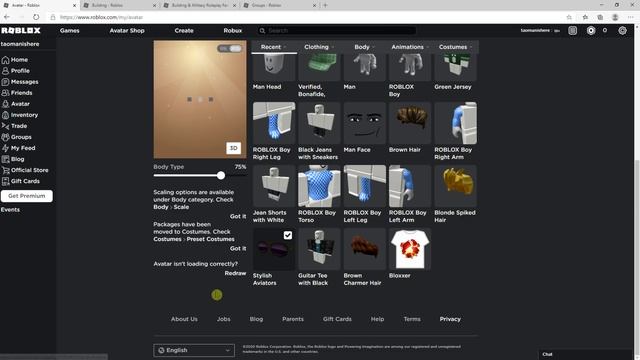This screenshot has height=360, width=640.
Task: Go back in browser
Action: tap(7, 17)
